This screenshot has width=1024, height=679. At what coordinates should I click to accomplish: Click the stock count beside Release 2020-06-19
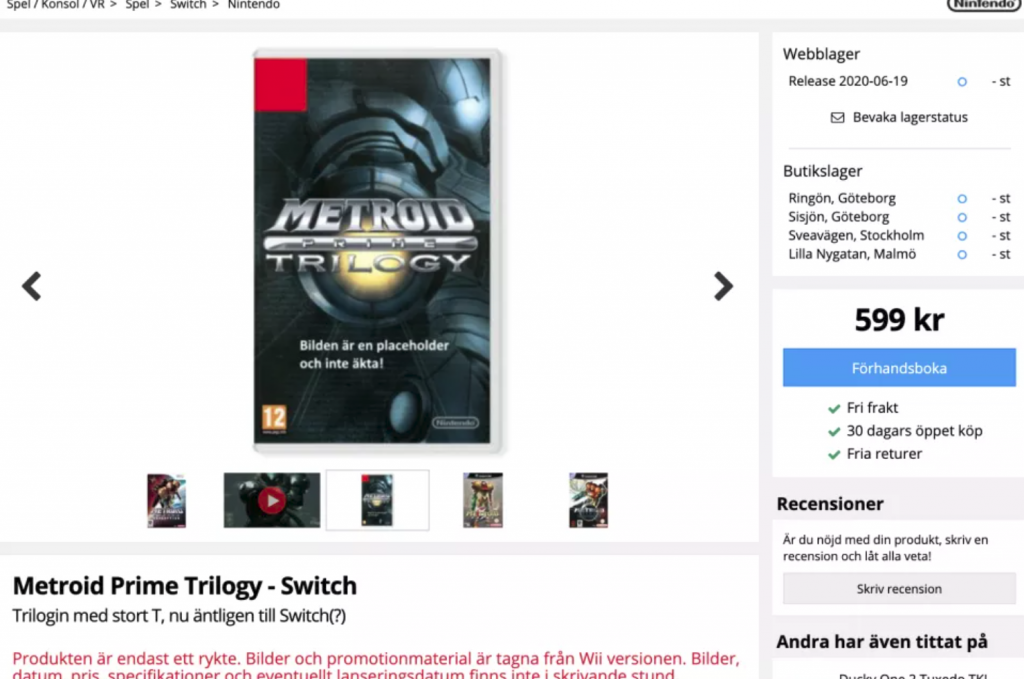1000,82
